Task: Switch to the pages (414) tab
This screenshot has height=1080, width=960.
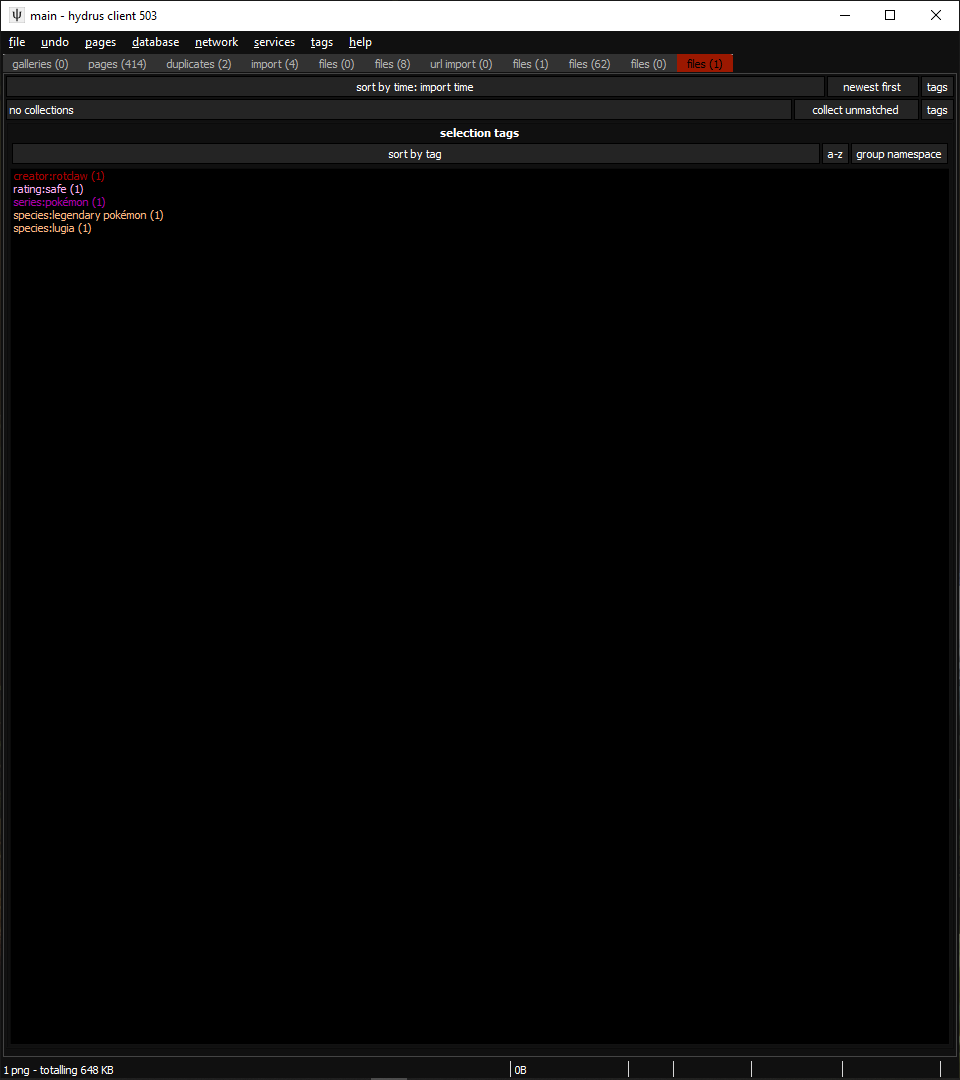Action: click(x=116, y=63)
